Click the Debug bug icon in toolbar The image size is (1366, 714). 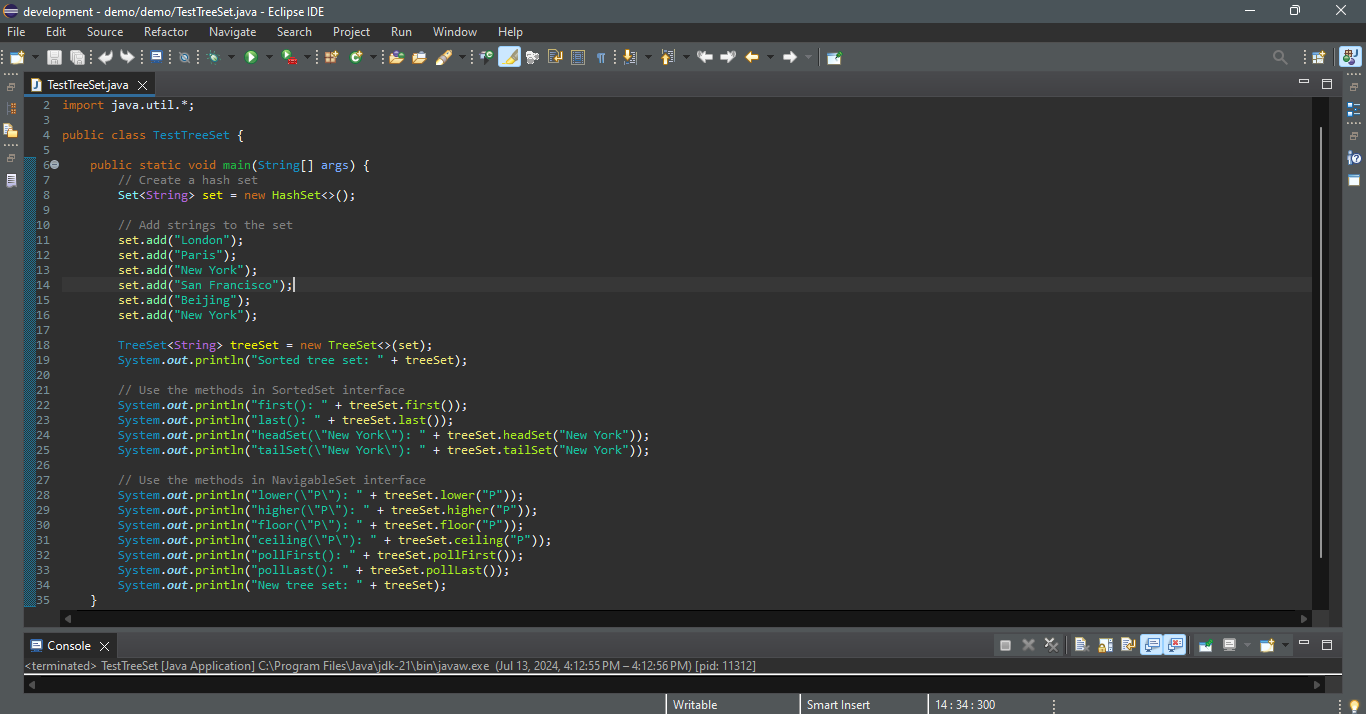(x=213, y=58)
